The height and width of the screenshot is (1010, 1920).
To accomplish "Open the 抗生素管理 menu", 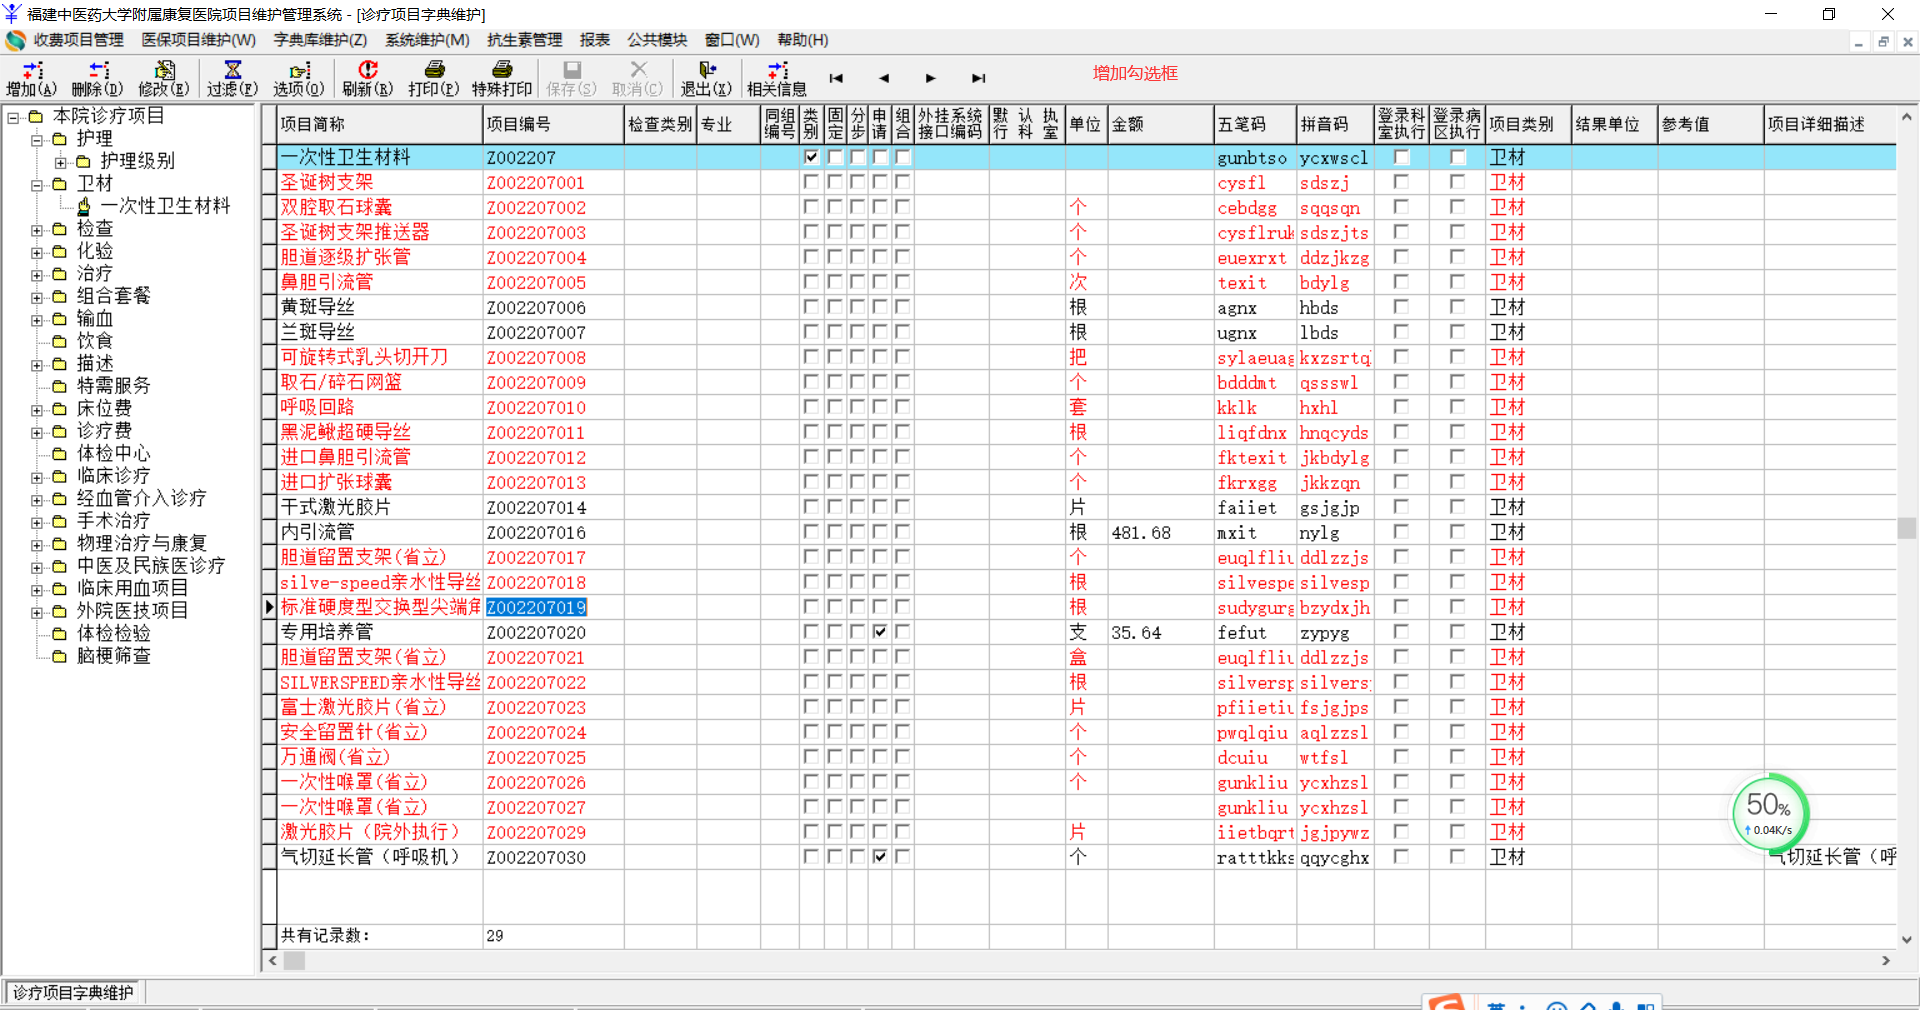I will [x=524, y=40].
